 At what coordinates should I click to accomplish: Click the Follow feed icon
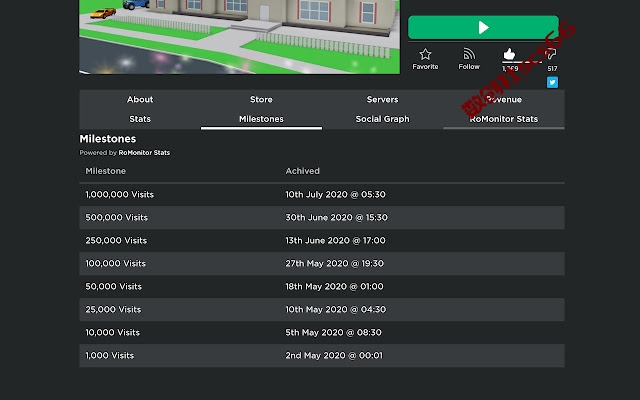(x=469, y=54)
